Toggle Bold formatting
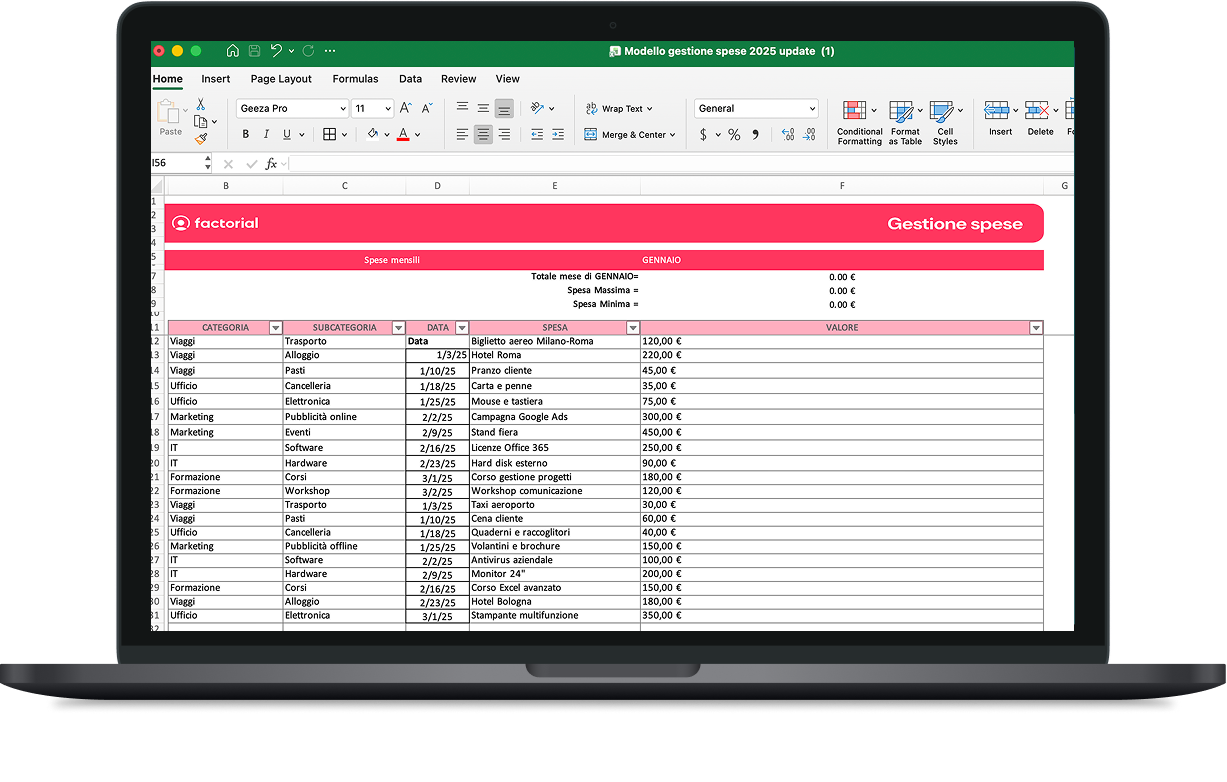1227x782 pixels. 246,134
